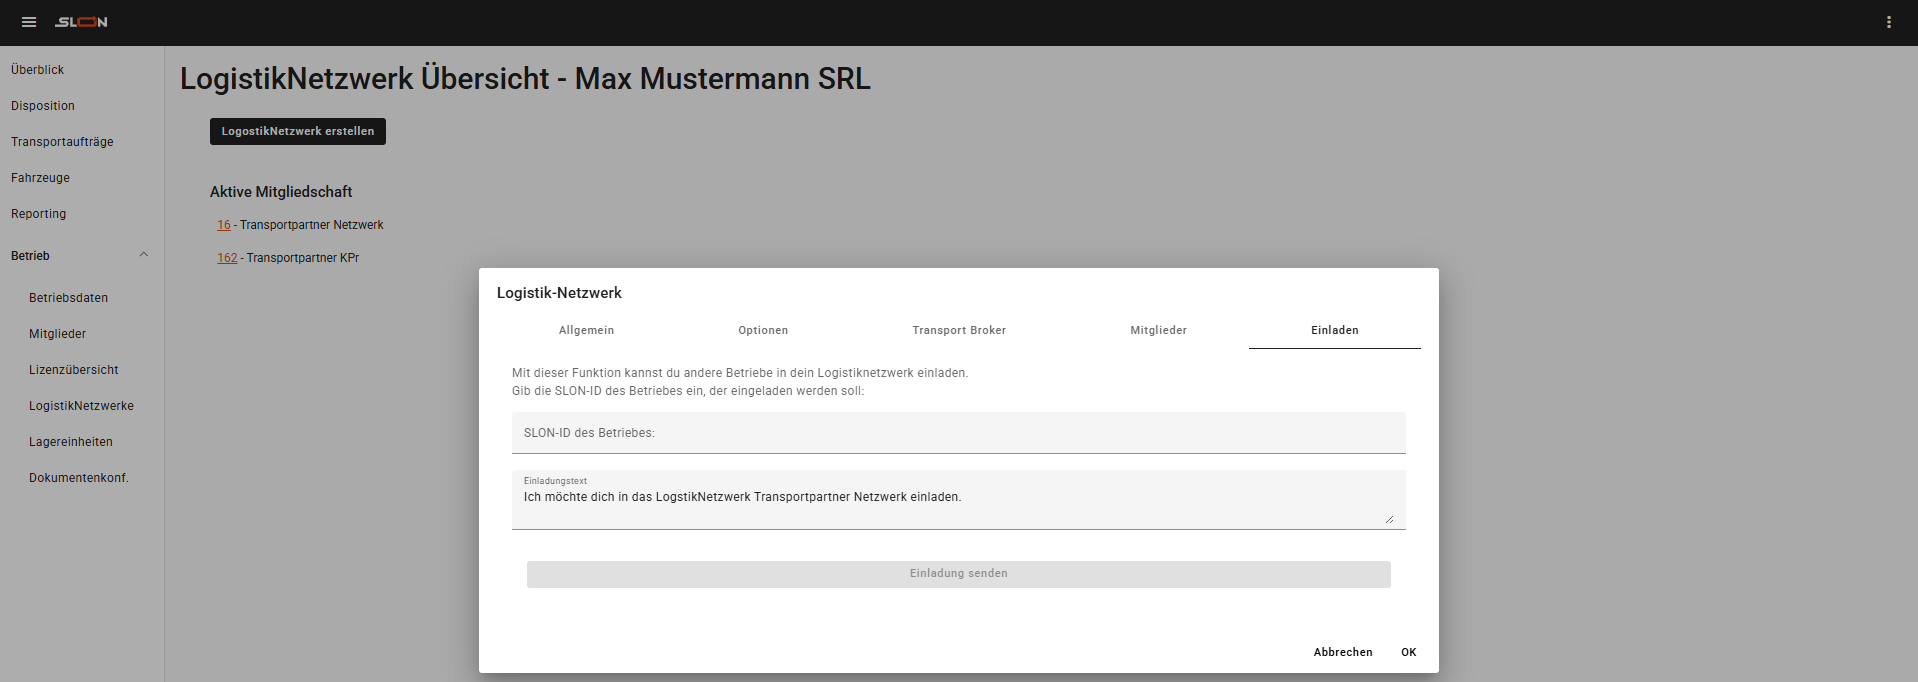Go to the Mitglieder tab

[x=1158, y=330]
